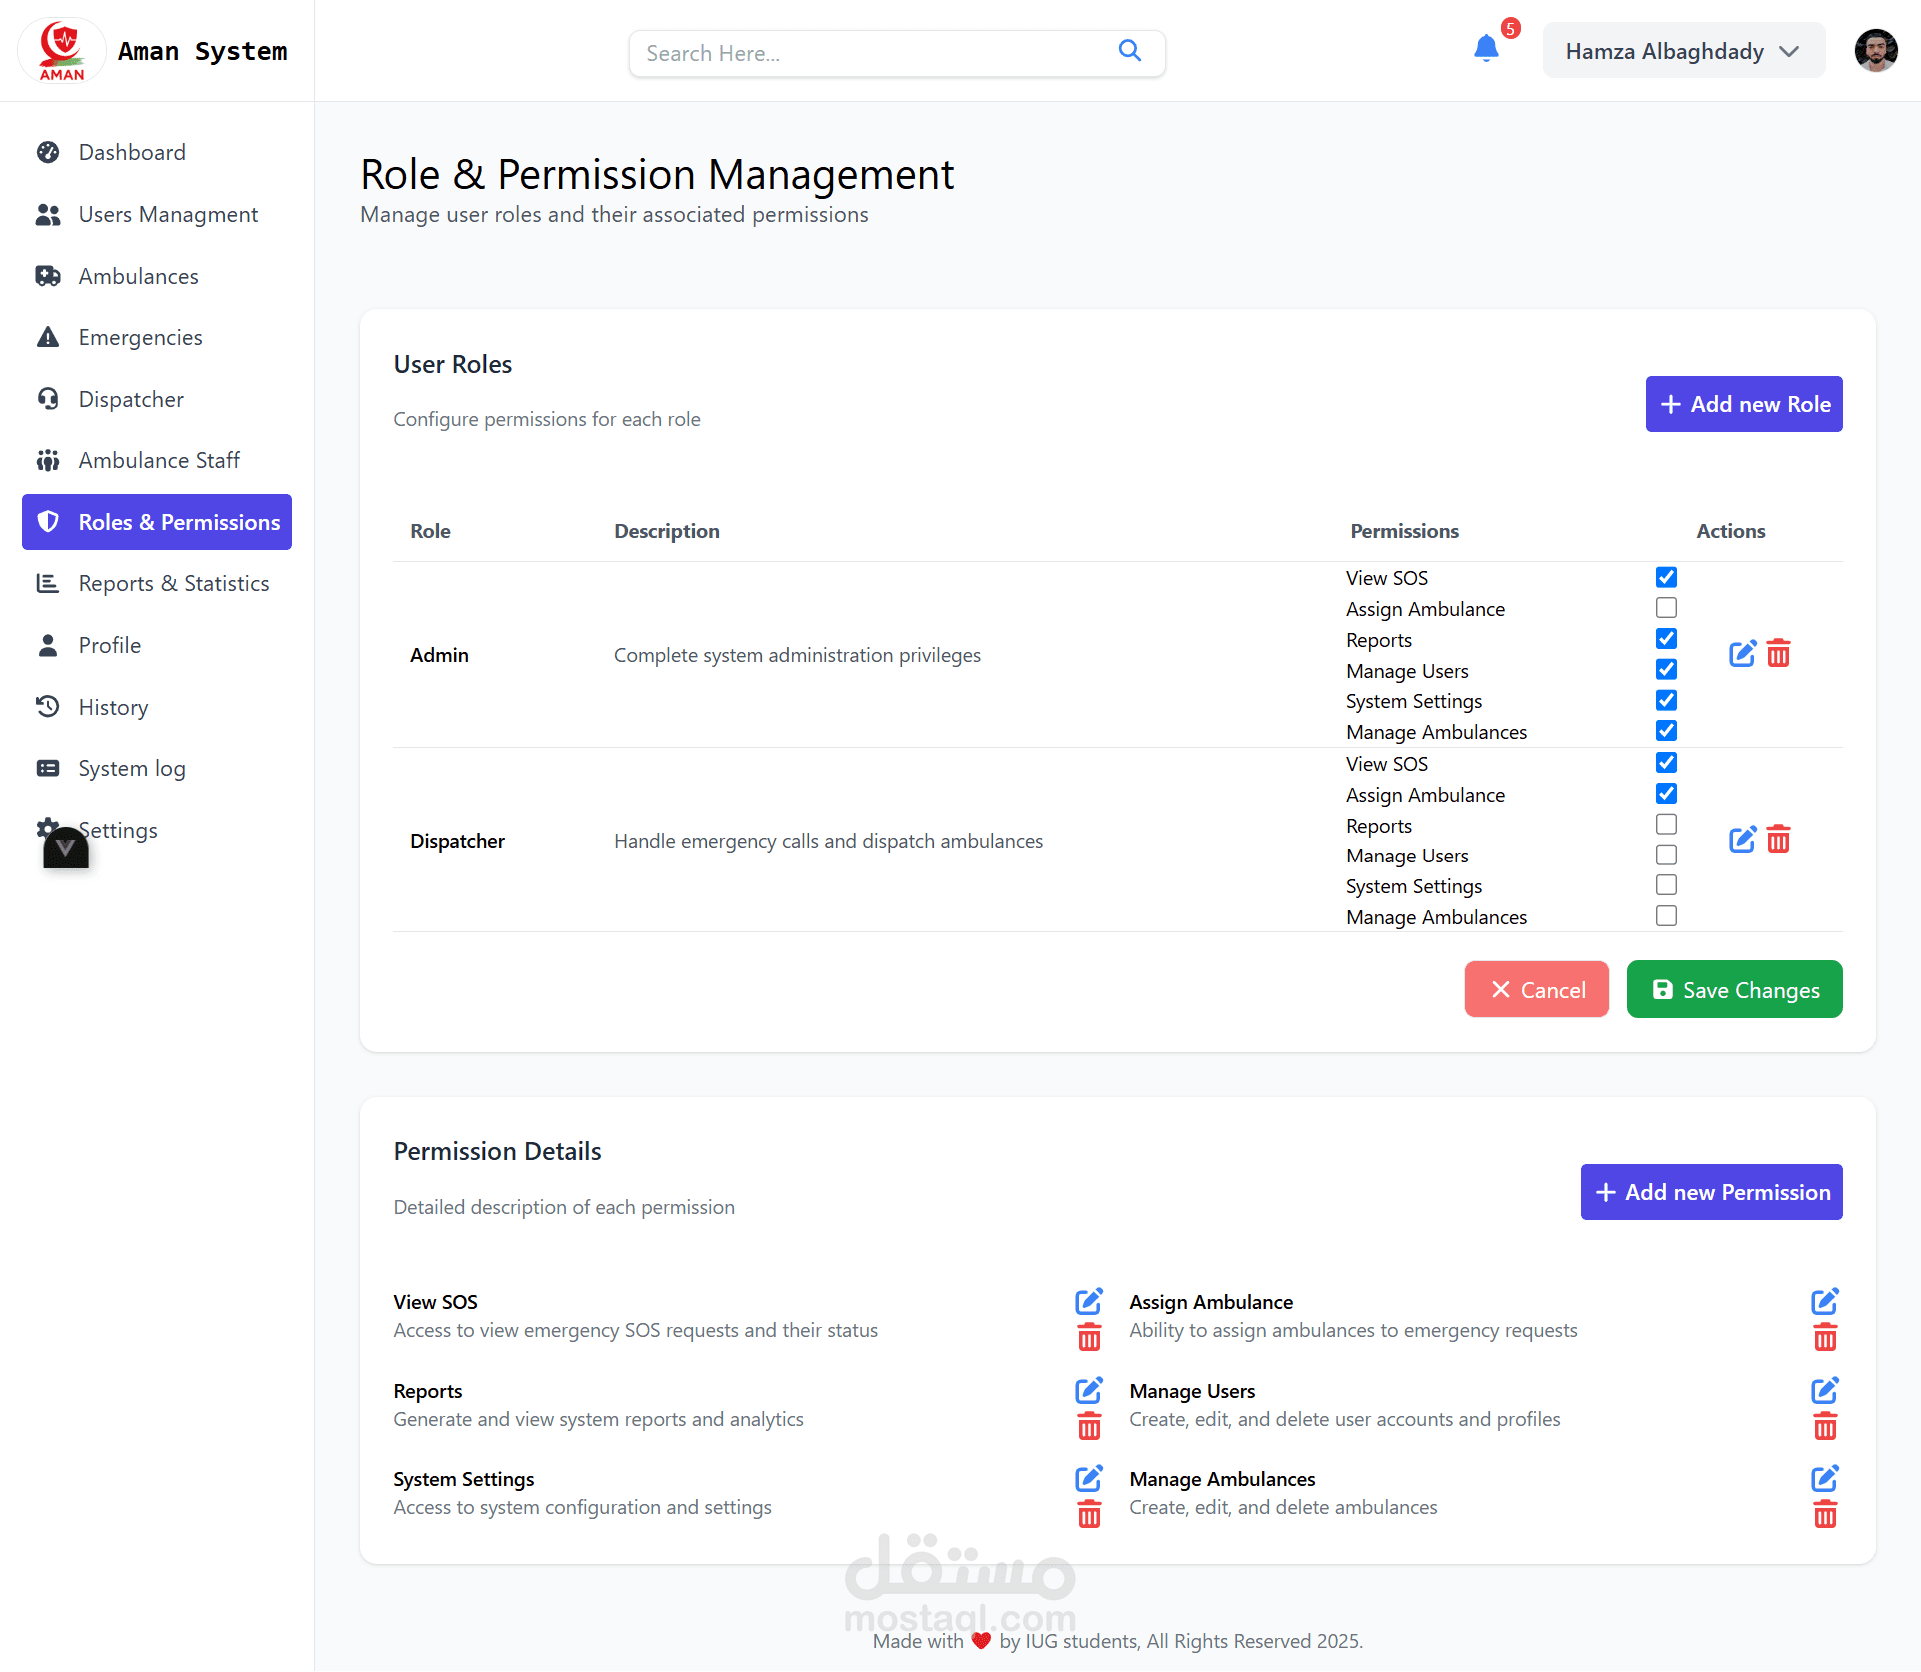Click the notification bell icon

[x=1486, y=49]
